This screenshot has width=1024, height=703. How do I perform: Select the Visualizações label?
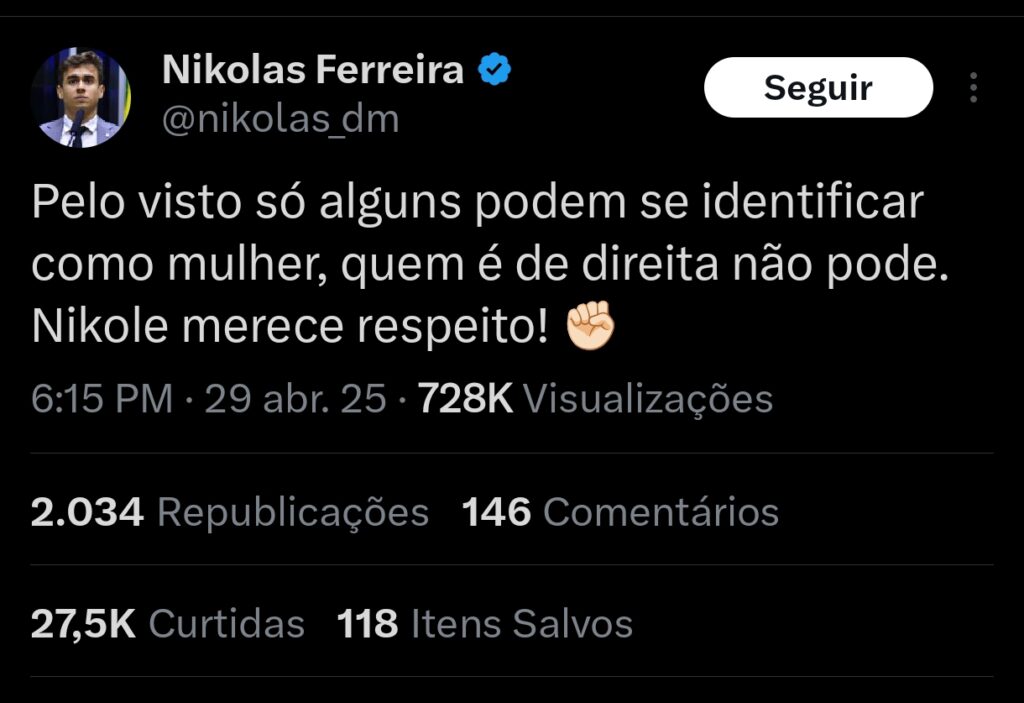(648, 399)
